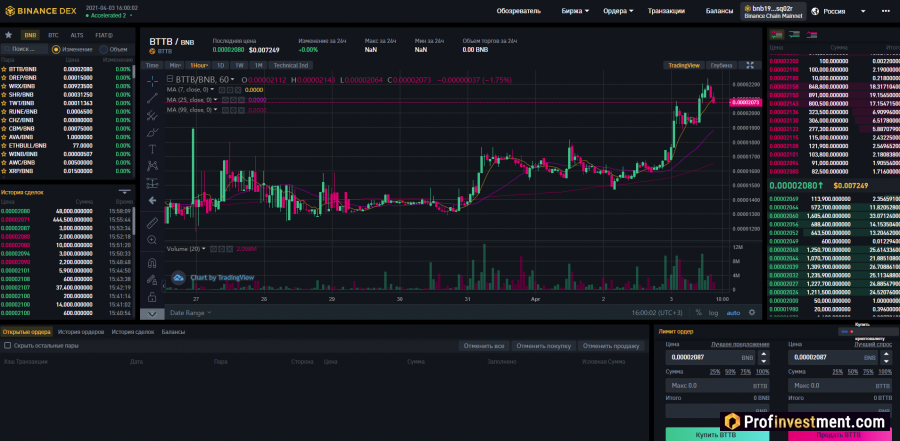The image size is (900, 441).
Task: Click Отменить продажу button
Action: tap(611, 346)
